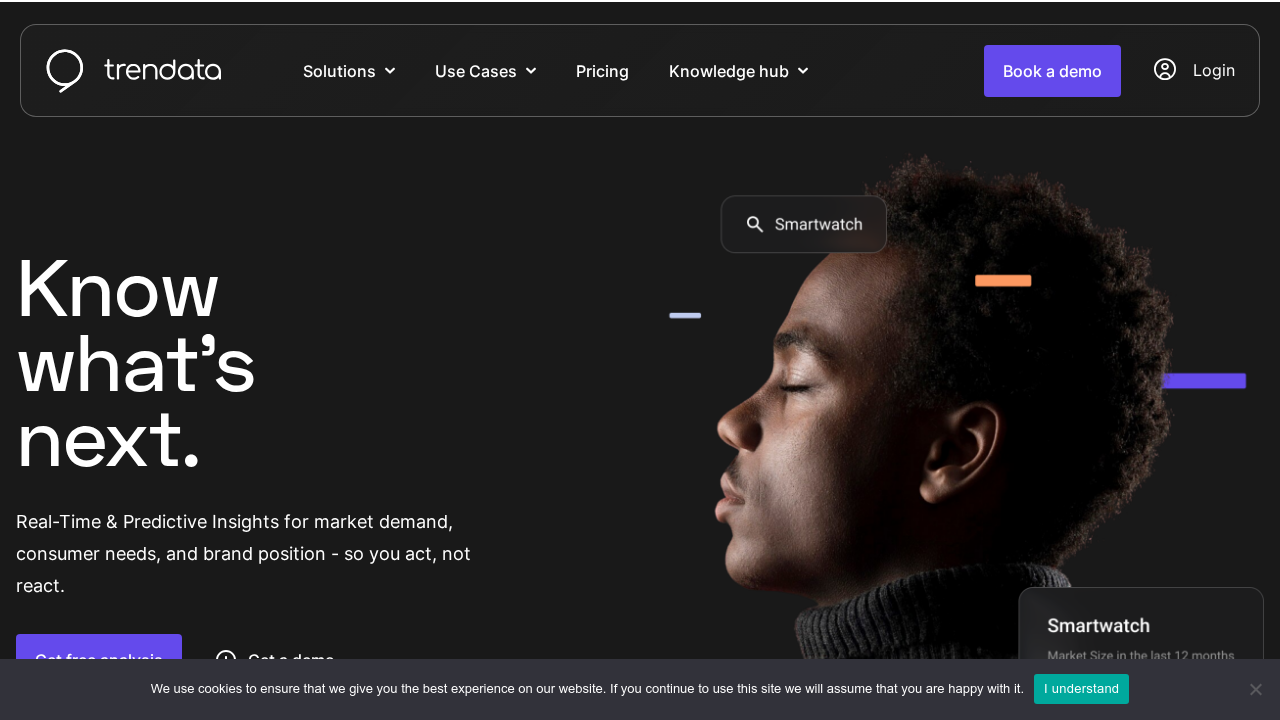Expand the Knowledge hub dropdown

727,71
